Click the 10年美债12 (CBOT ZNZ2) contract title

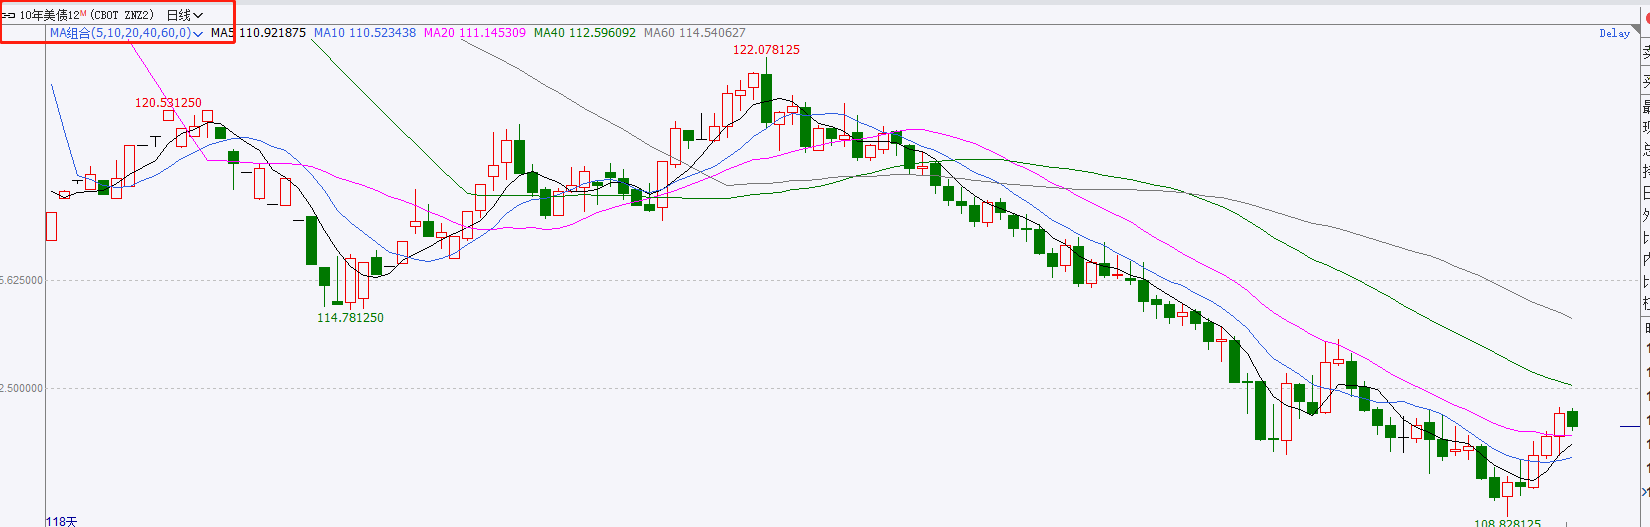87,15
